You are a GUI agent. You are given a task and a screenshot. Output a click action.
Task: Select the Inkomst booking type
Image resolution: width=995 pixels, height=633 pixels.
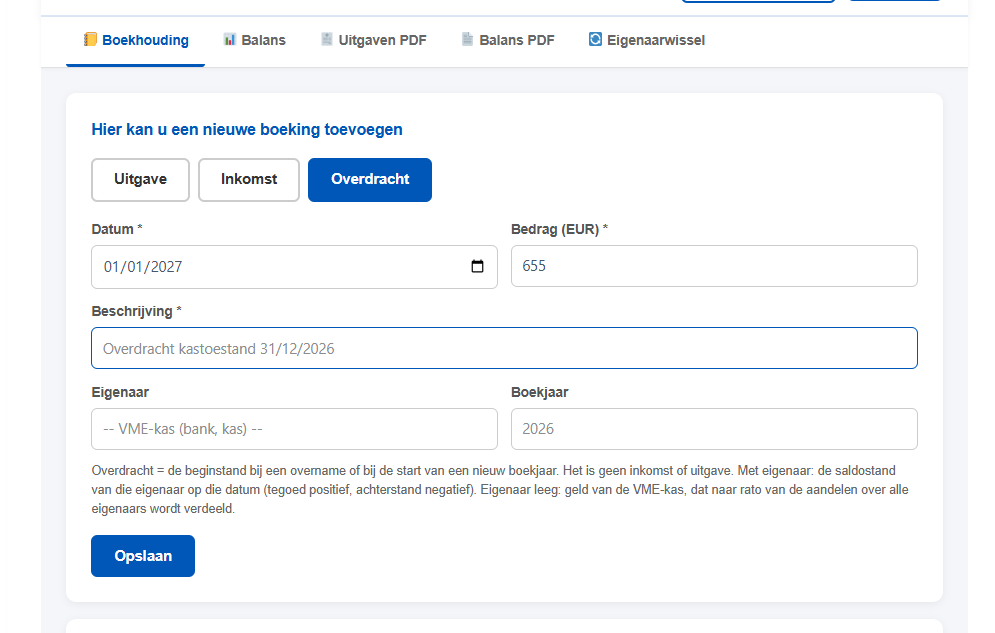click(249, 179)
